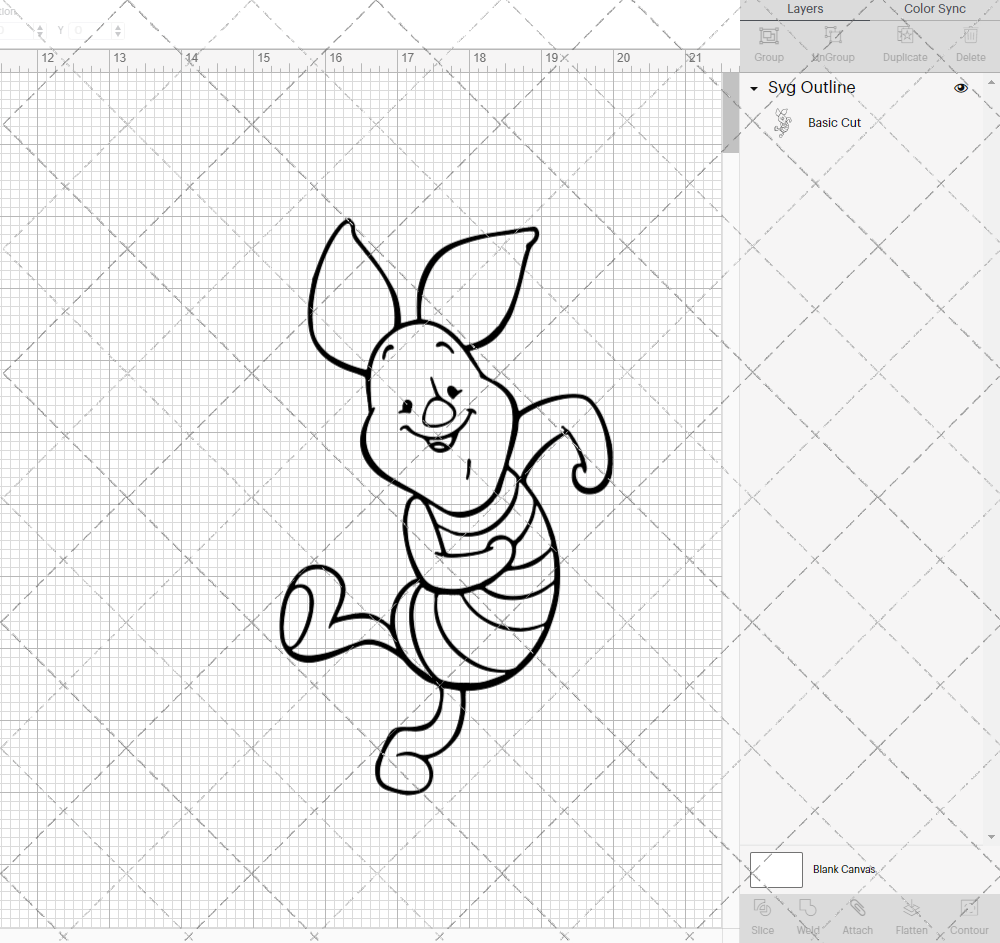Click the X position stepper arrows

40,30
